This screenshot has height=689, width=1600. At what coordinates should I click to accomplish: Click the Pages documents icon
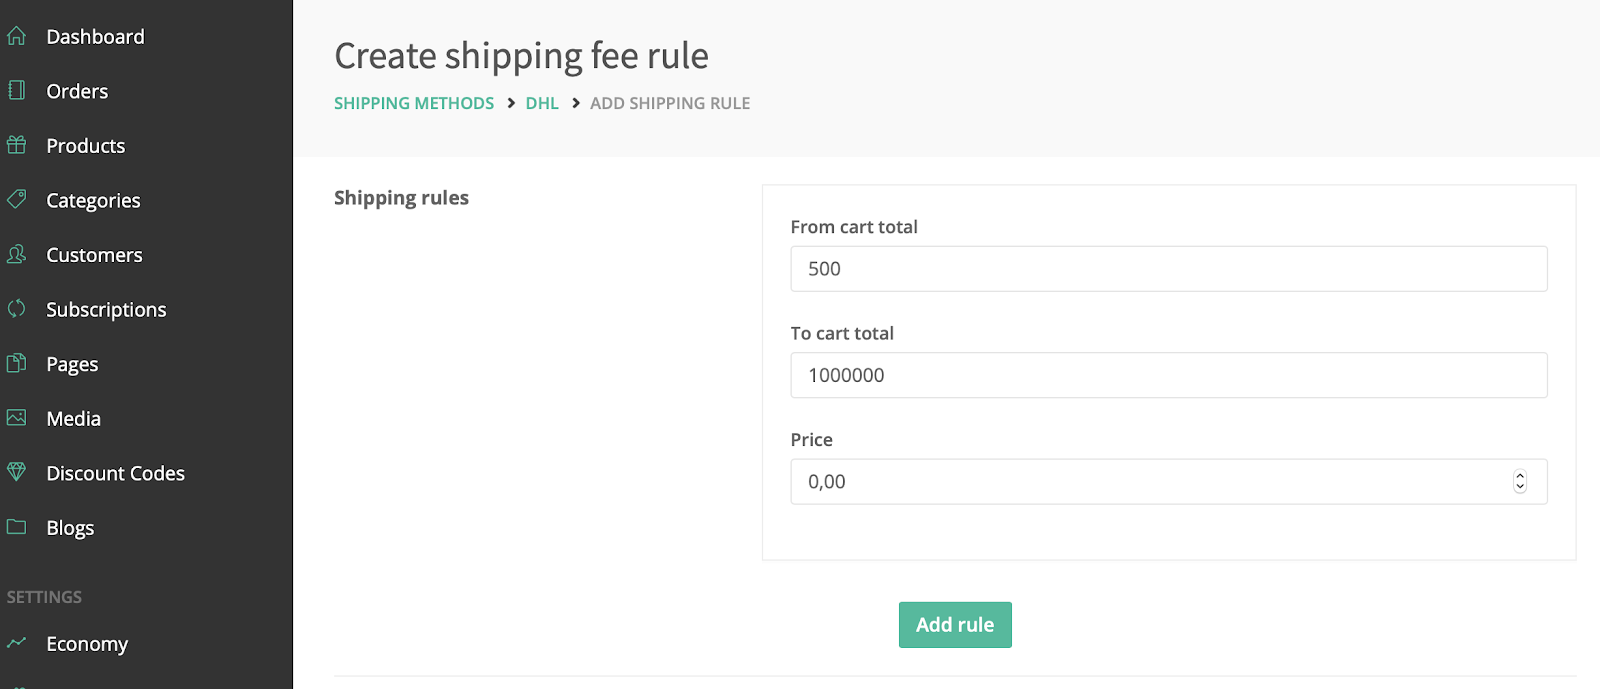[16, 363]
